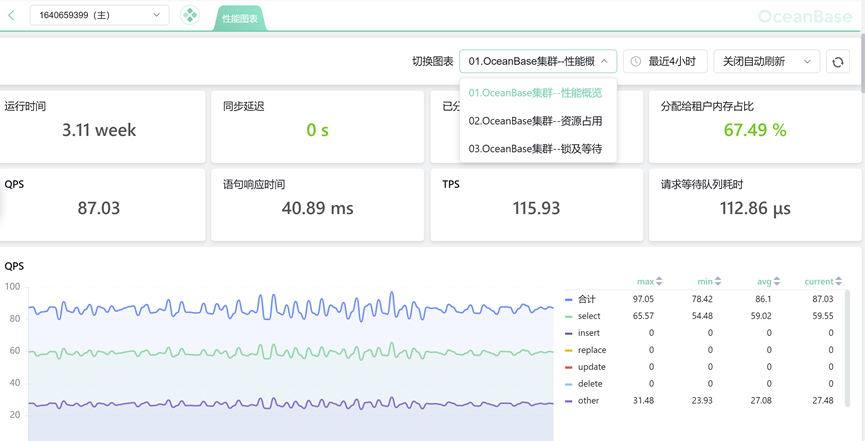Click the other min value 23.93
This screenshot has width=865, height=441.
(x=702, y=401)
